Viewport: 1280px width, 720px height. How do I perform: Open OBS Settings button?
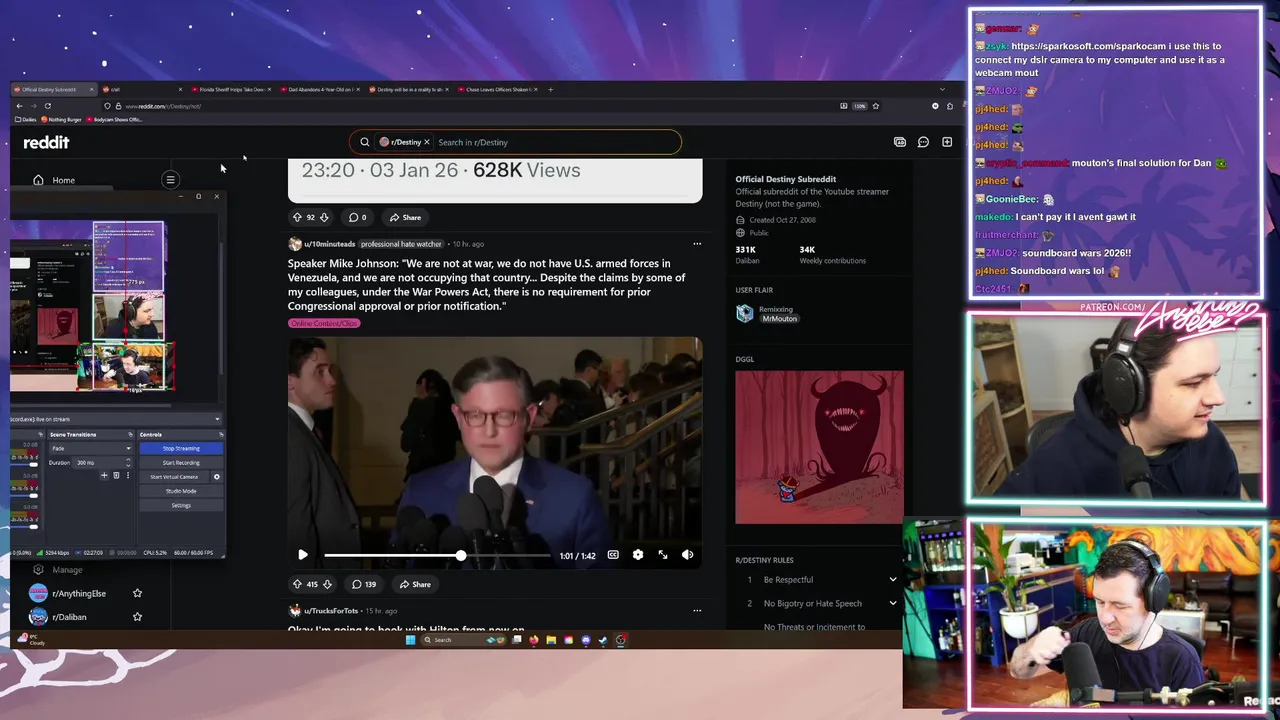tap(181, 505)
